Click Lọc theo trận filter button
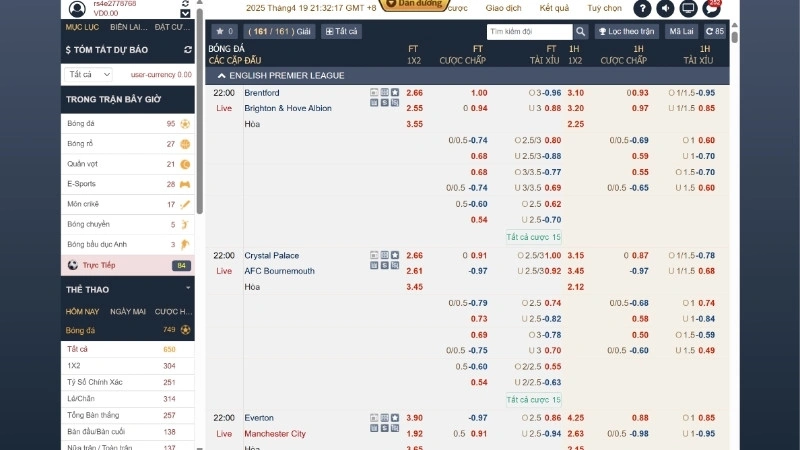Viewport: 800px width, 450px height. (627, 32)
